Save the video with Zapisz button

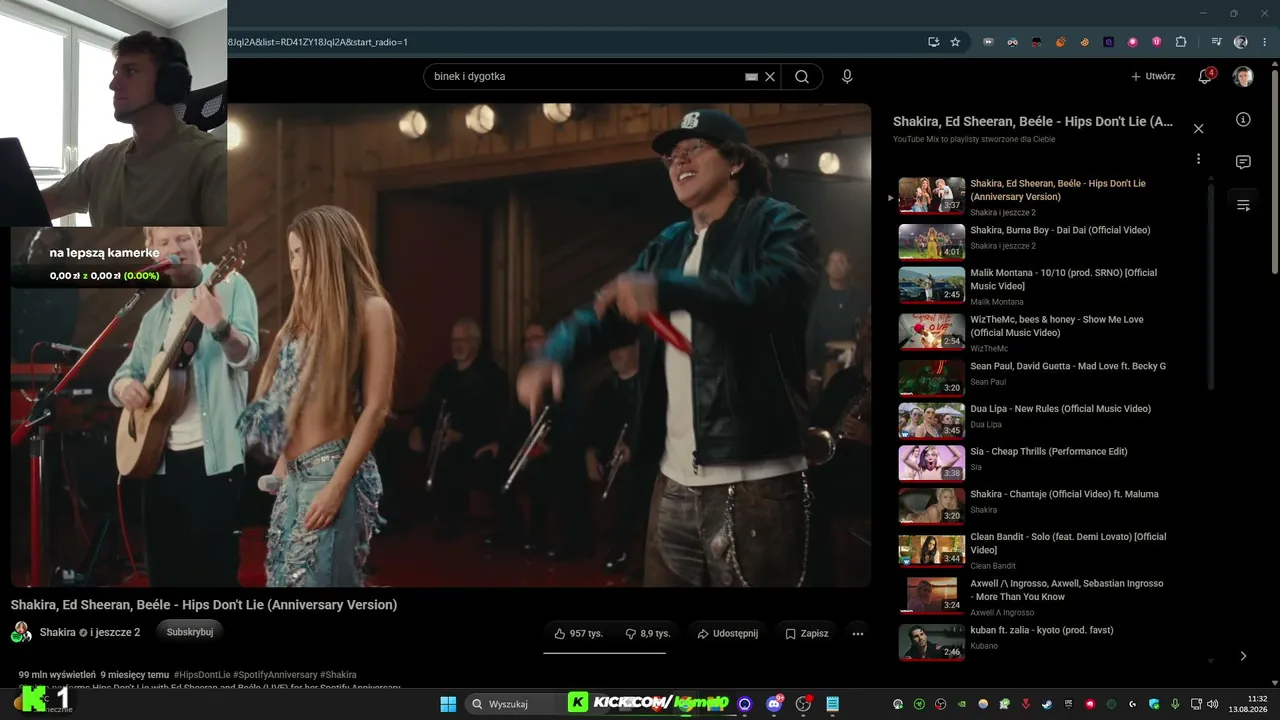click(x=807, y=633)
